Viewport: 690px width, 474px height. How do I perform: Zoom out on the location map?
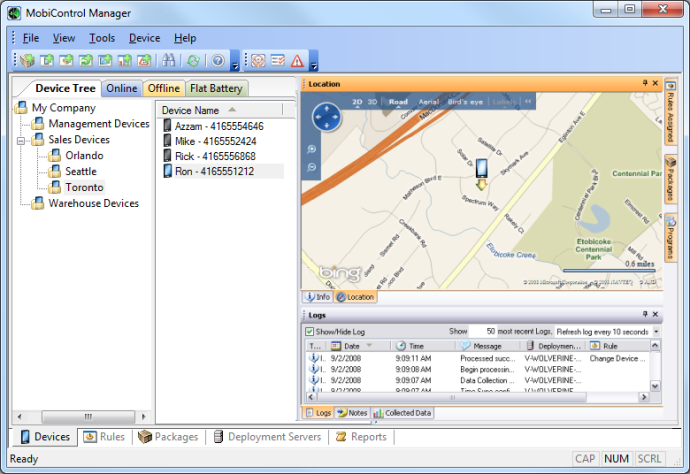coord(312,167)
